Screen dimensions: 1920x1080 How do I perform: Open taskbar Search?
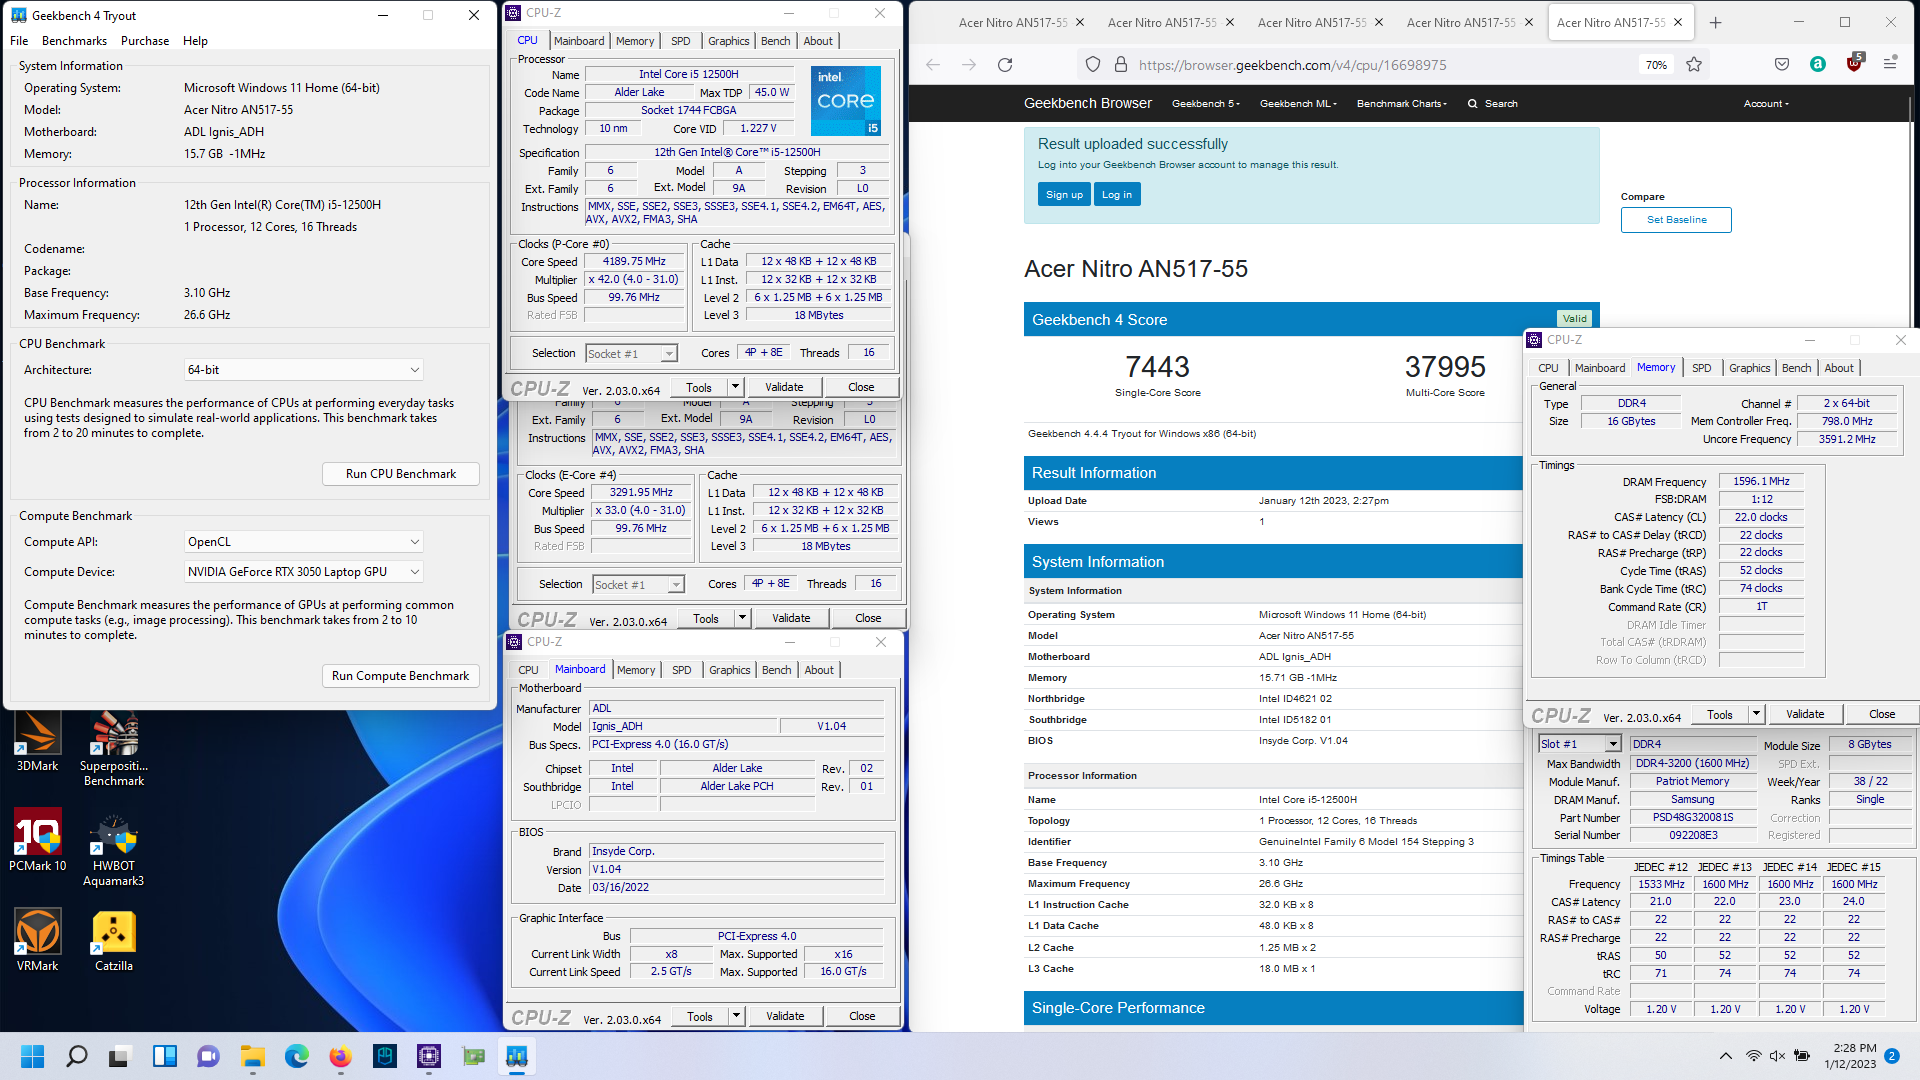coord(76,1056)
